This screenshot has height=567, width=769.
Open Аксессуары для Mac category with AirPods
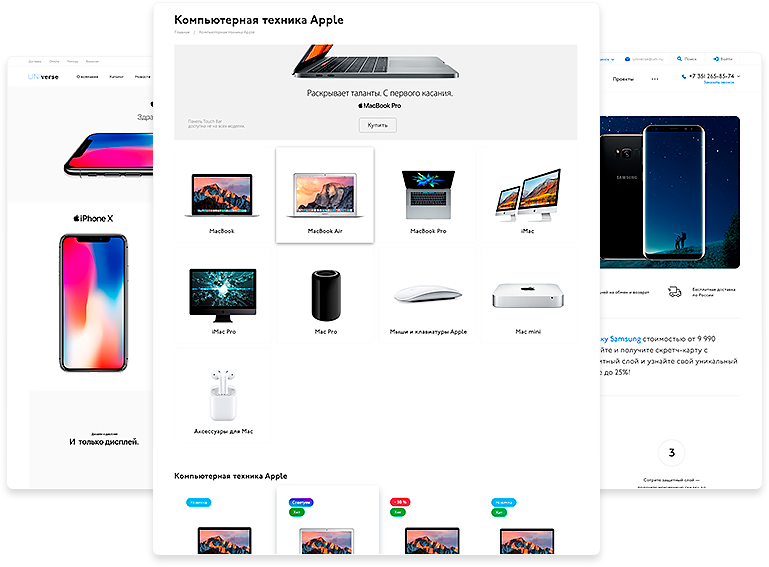pyautogui.click(x=223, y=396)
